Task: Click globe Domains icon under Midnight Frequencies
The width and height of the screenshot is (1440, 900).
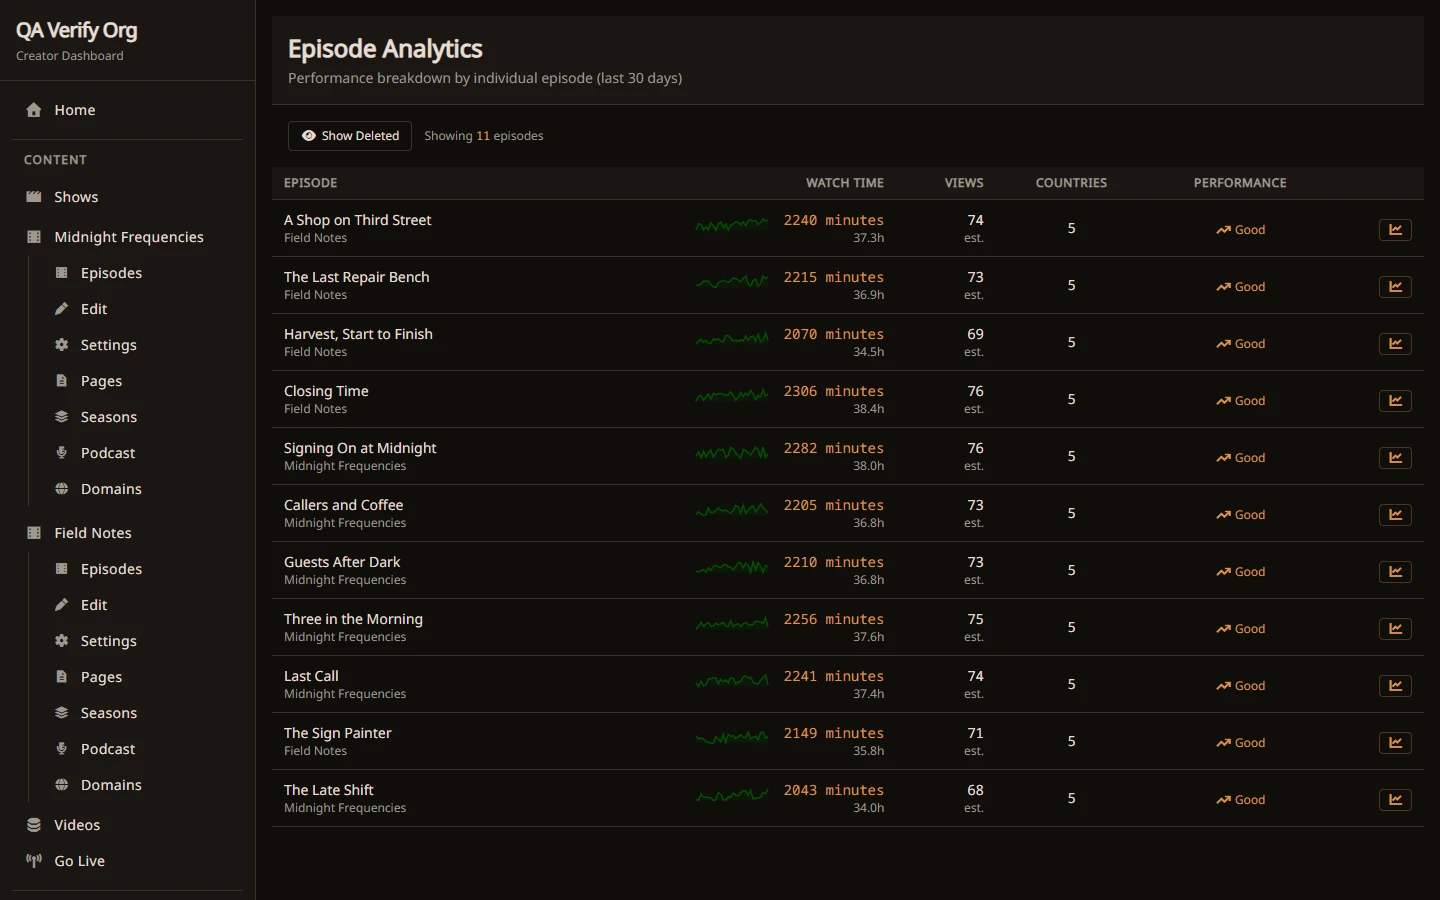Action: (61, 489)
